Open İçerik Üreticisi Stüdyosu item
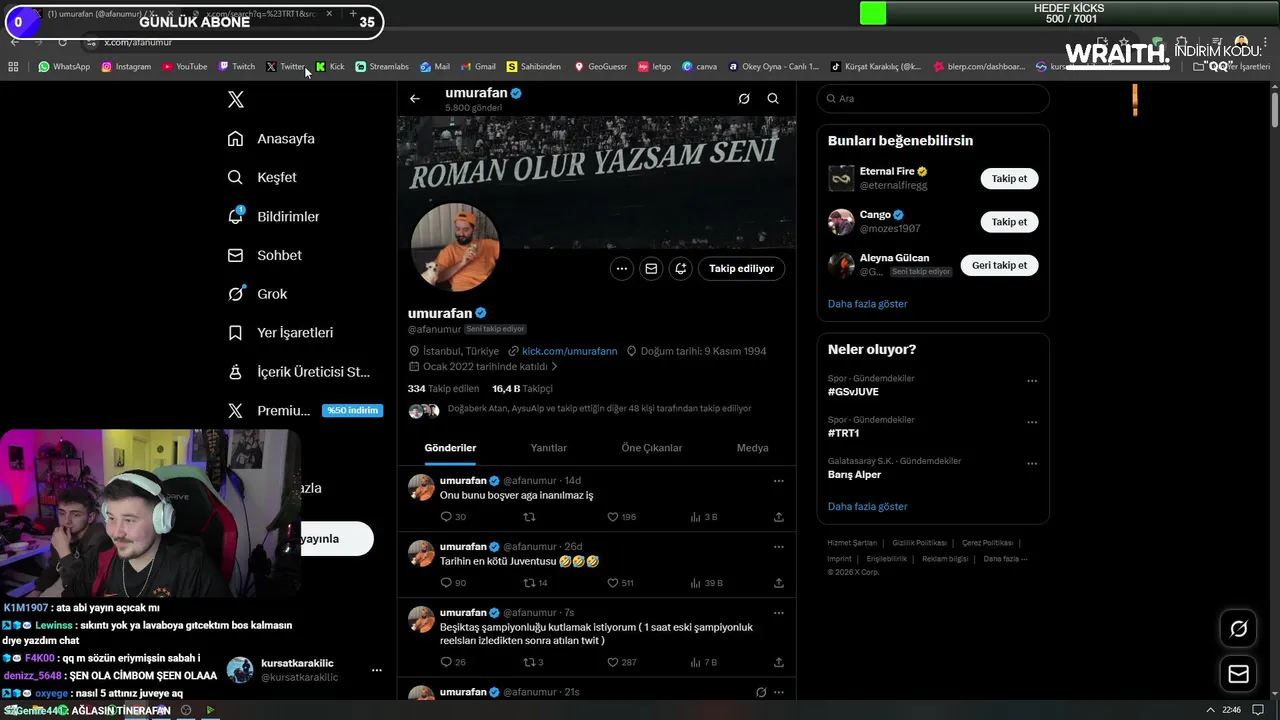Image resolution: width=1280 pixels, height=720 pixels. tap(299, 371)
